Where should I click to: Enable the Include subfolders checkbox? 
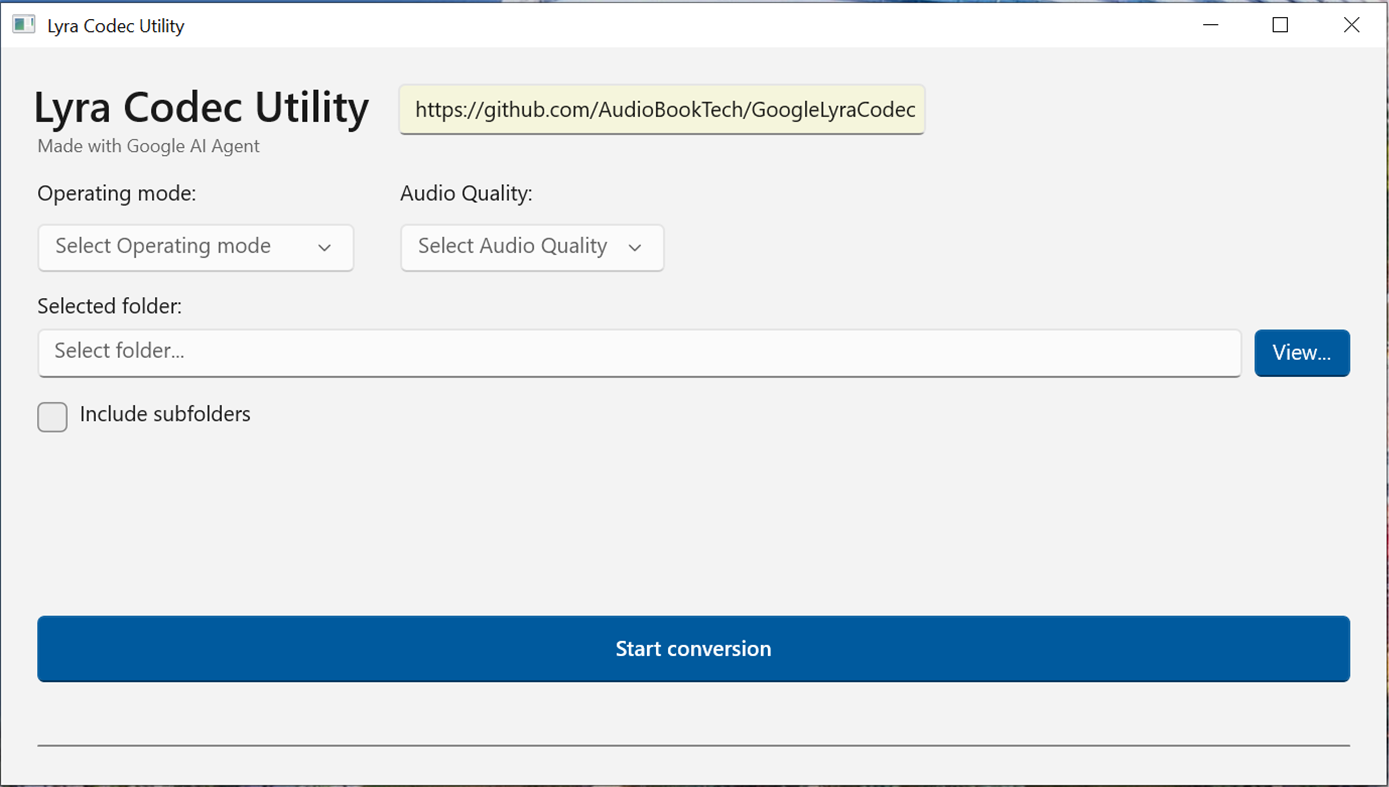coord(53,416)
